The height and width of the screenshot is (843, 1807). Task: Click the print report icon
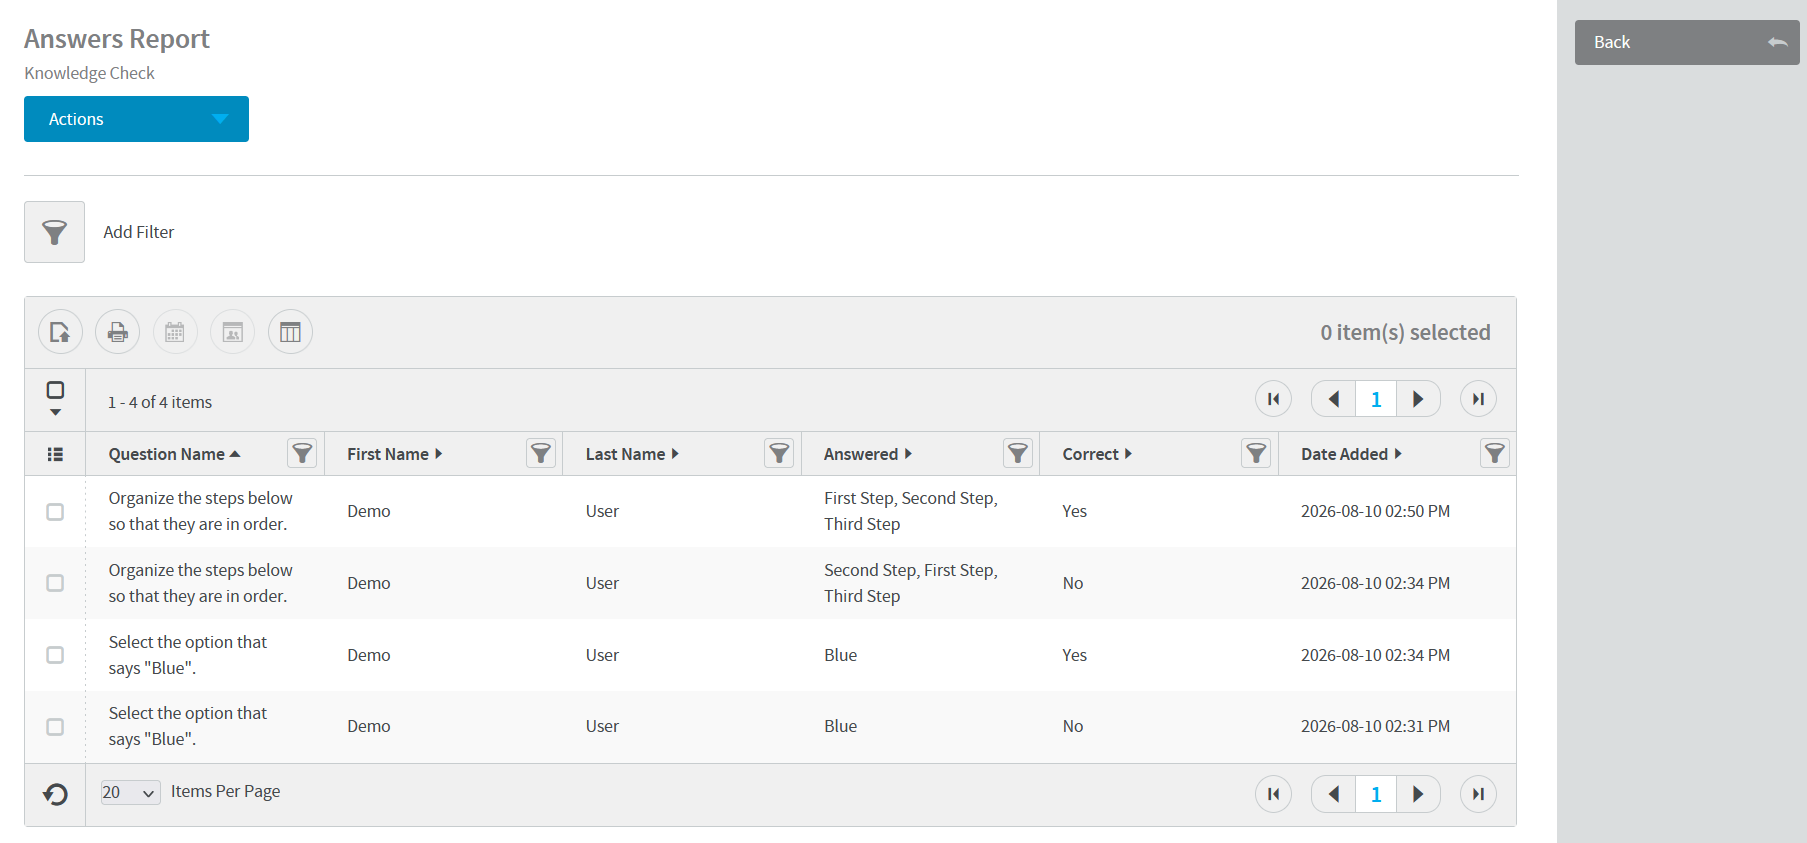(x=117, y=332)
